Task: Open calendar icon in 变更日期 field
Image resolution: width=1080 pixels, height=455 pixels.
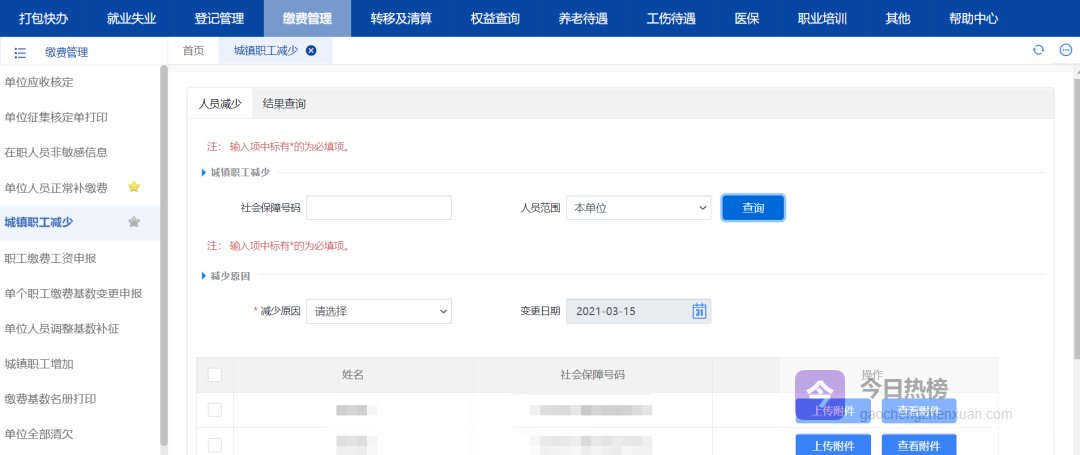Action: tap(699, 311)
